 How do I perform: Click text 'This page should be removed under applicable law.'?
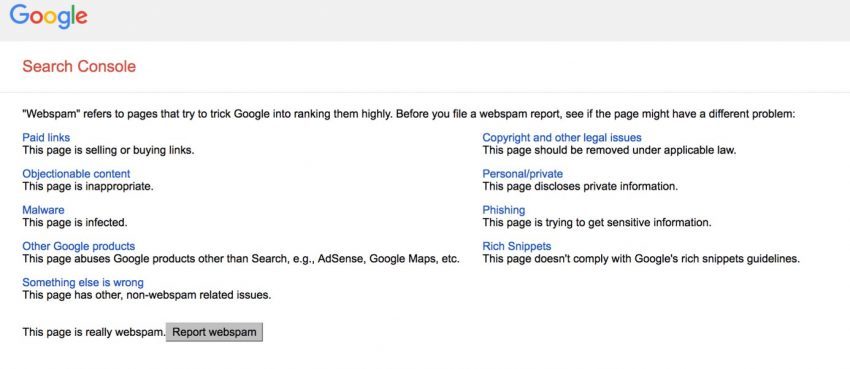(x=609, y=151)
